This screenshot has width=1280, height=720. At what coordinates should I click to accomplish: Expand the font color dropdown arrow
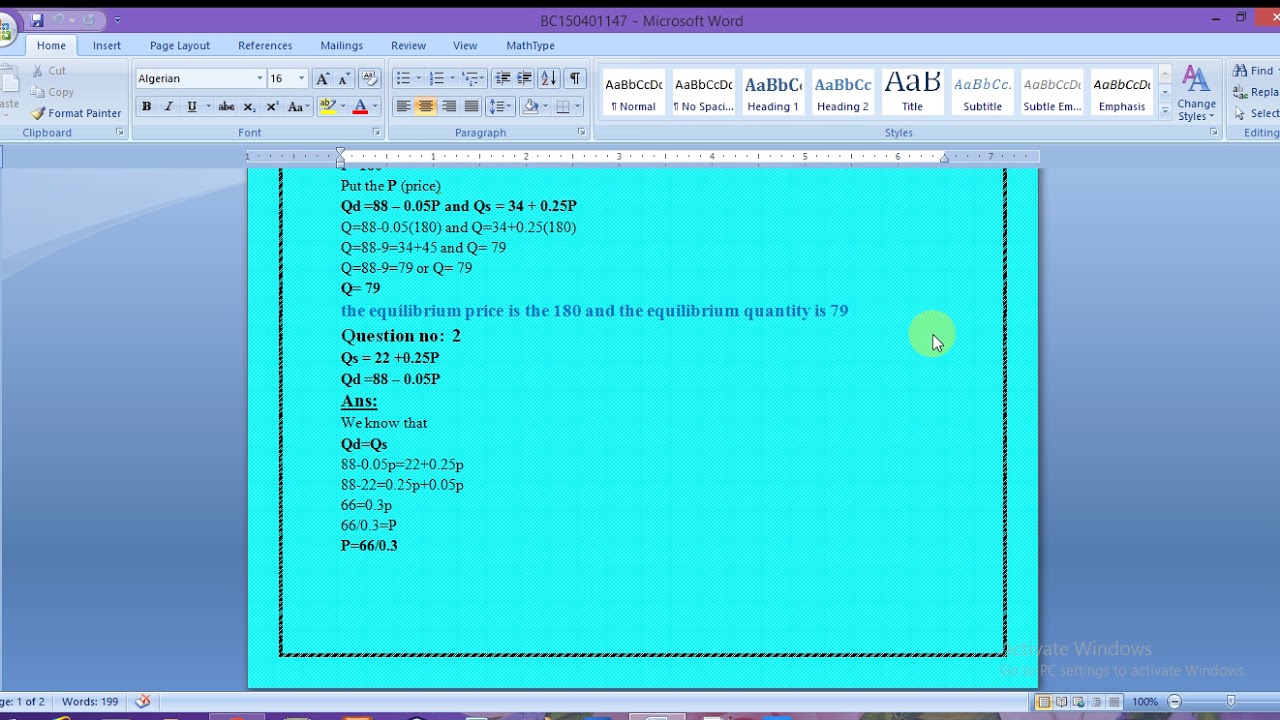(375, 107)
